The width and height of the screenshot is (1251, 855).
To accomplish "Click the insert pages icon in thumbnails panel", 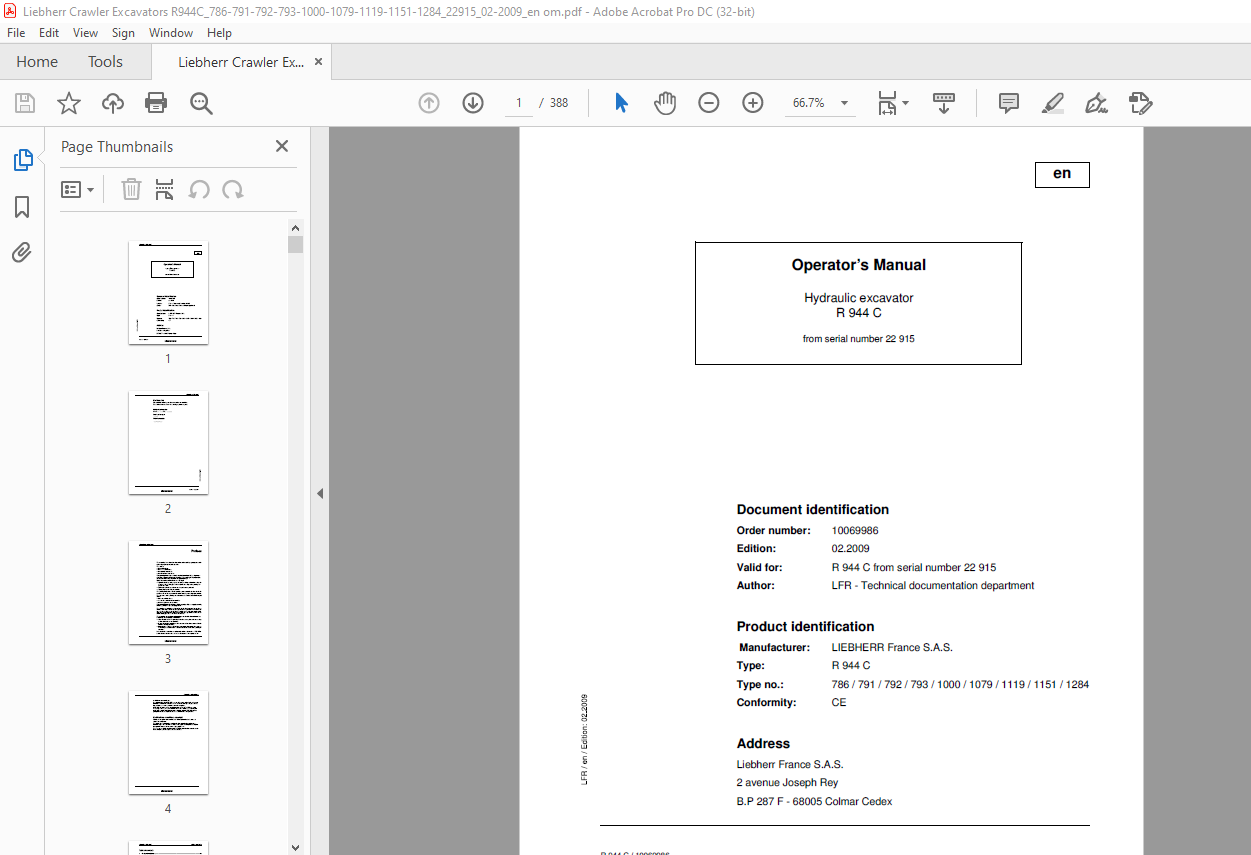I will click(165, 189).
